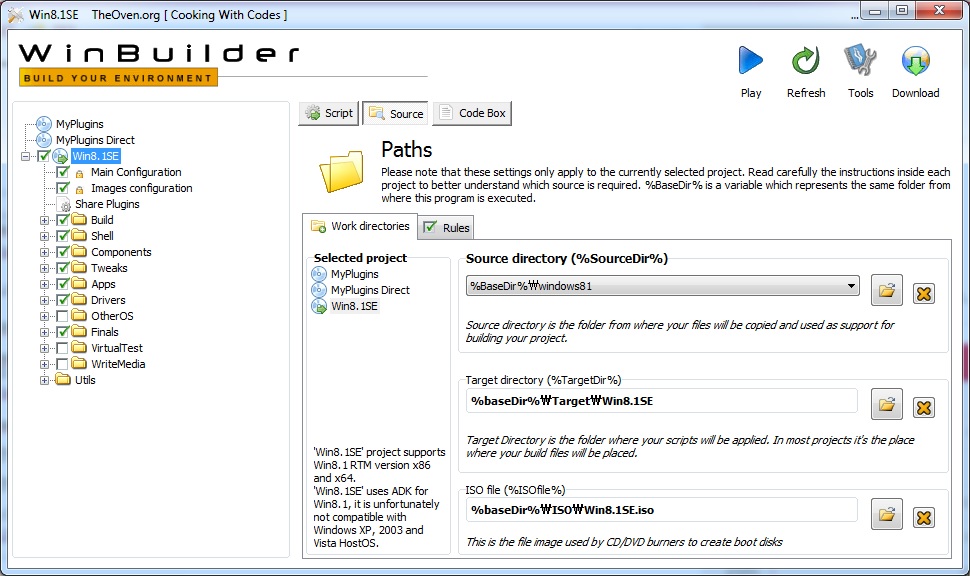Click the Target directory input field
This screenshot has height=576, width=970.
pos(661,400)
